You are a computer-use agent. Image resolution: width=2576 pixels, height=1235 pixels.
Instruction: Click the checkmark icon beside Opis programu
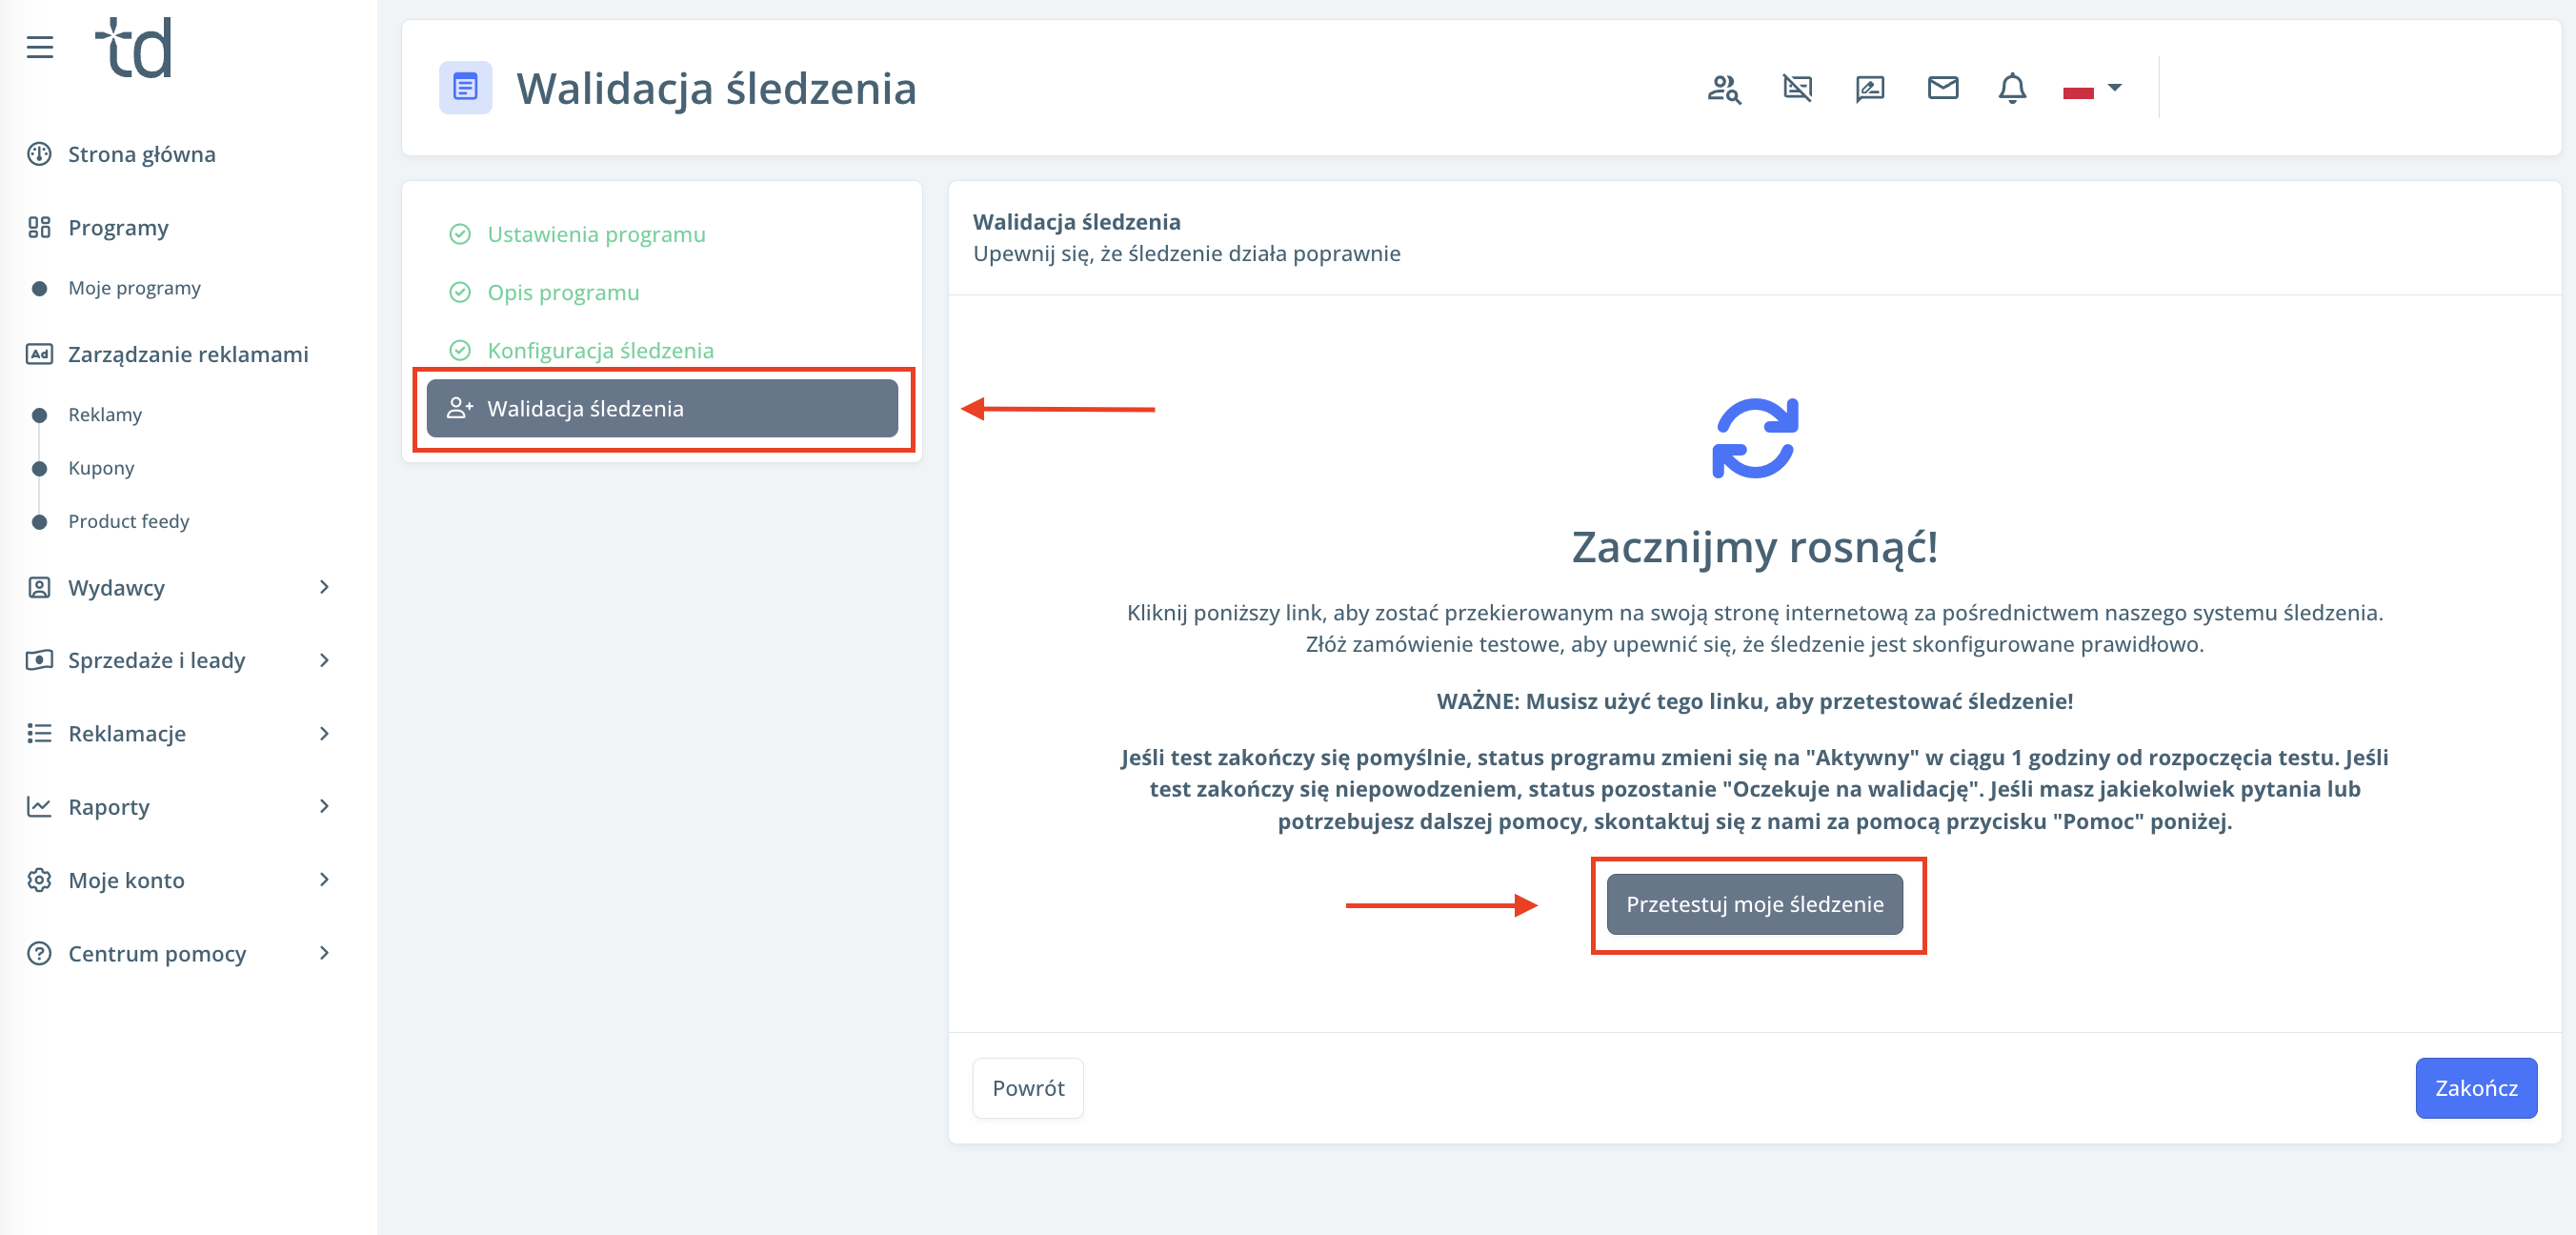coord(460,292)
